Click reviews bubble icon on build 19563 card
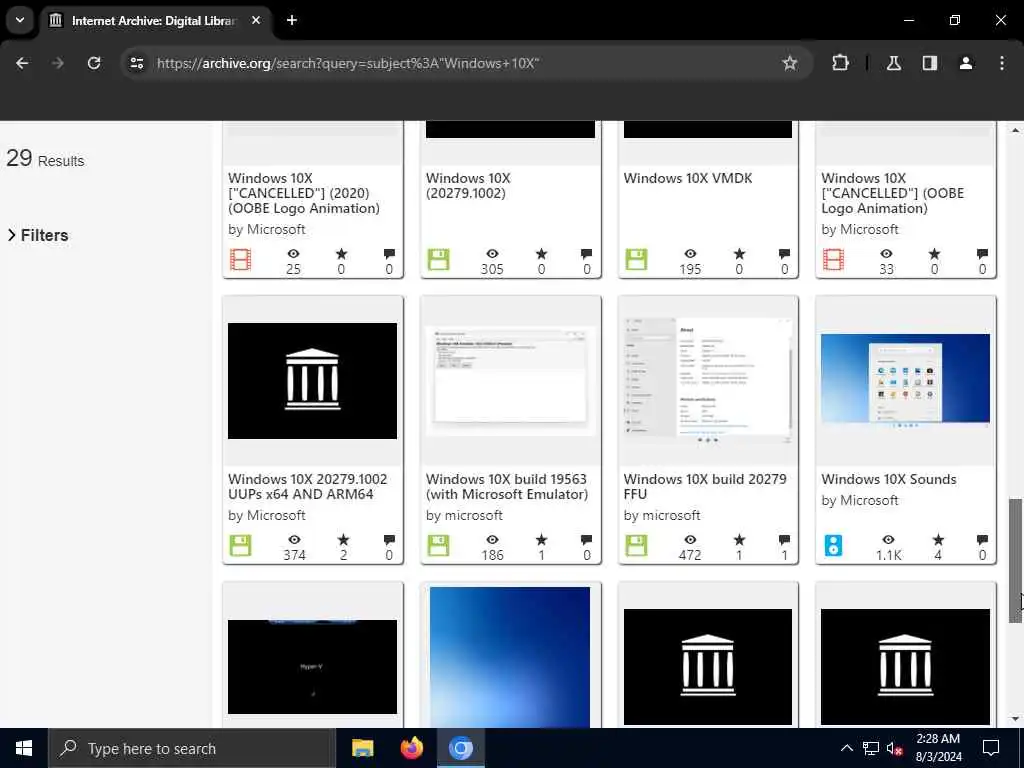The height and width of the screenshot is (768, 1024). [586, 539]
